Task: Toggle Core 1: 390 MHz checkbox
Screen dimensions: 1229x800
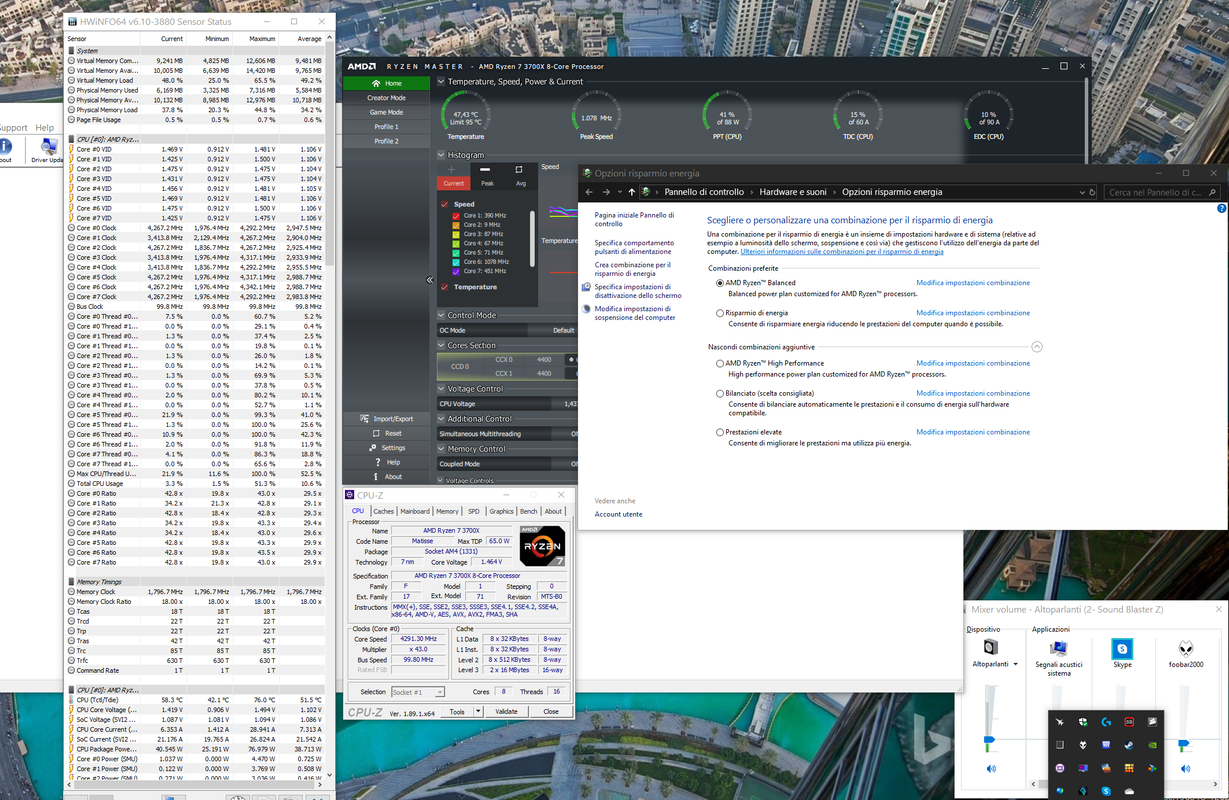Action: click(x=457, y=216)
